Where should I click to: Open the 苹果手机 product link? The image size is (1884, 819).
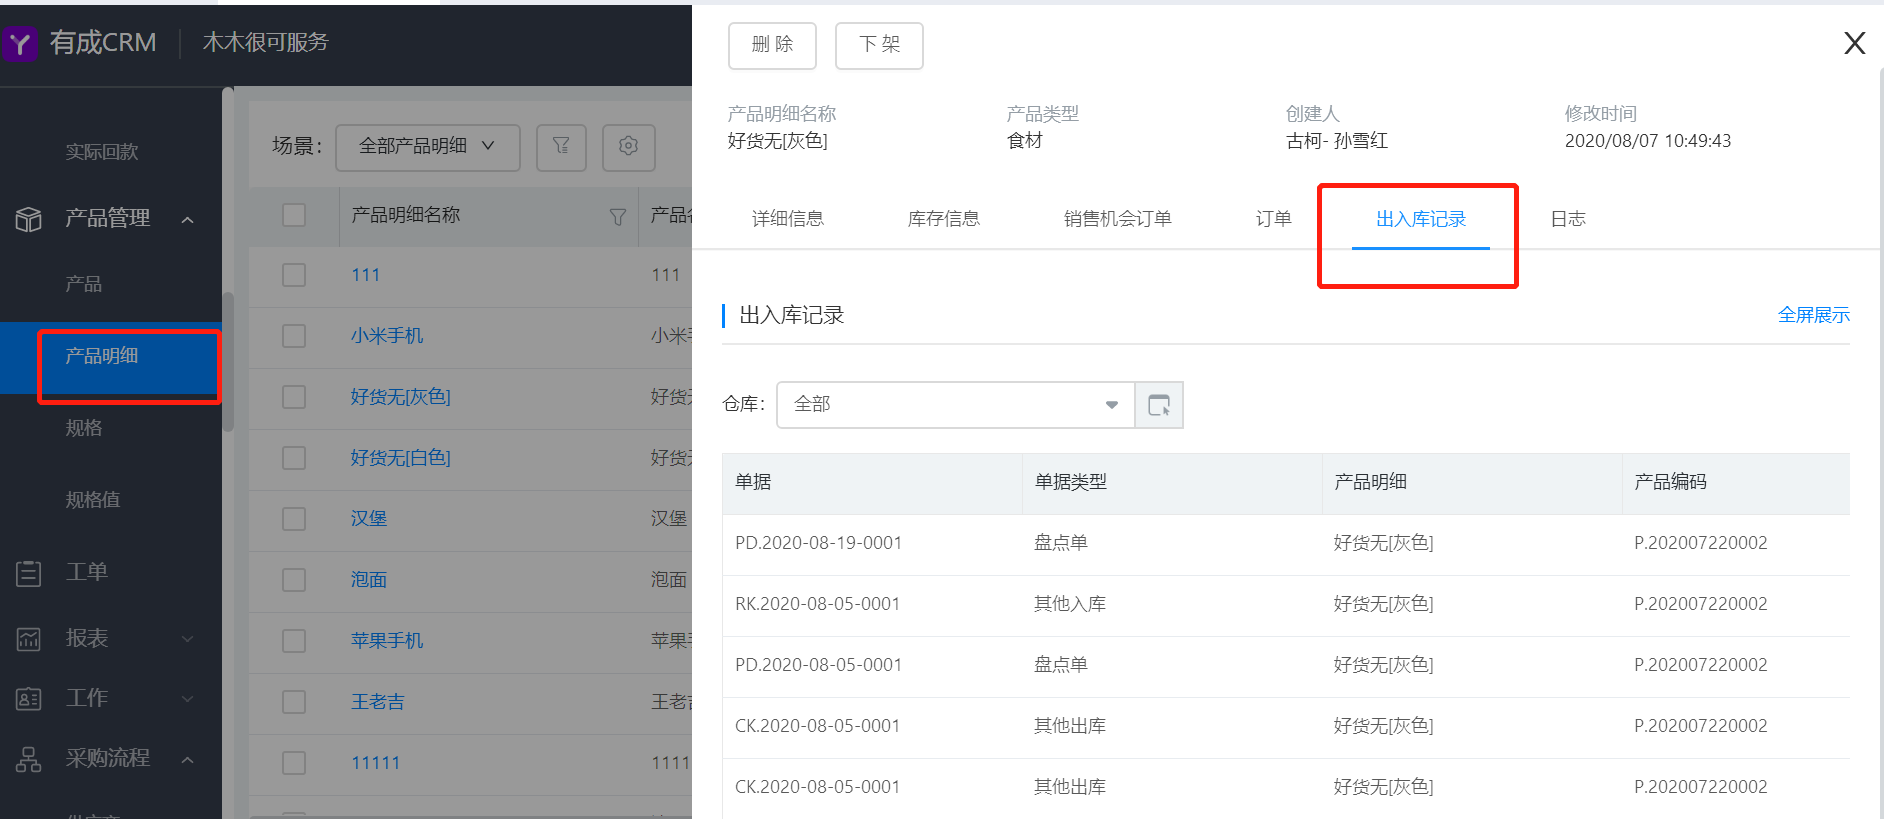[387, 641]
